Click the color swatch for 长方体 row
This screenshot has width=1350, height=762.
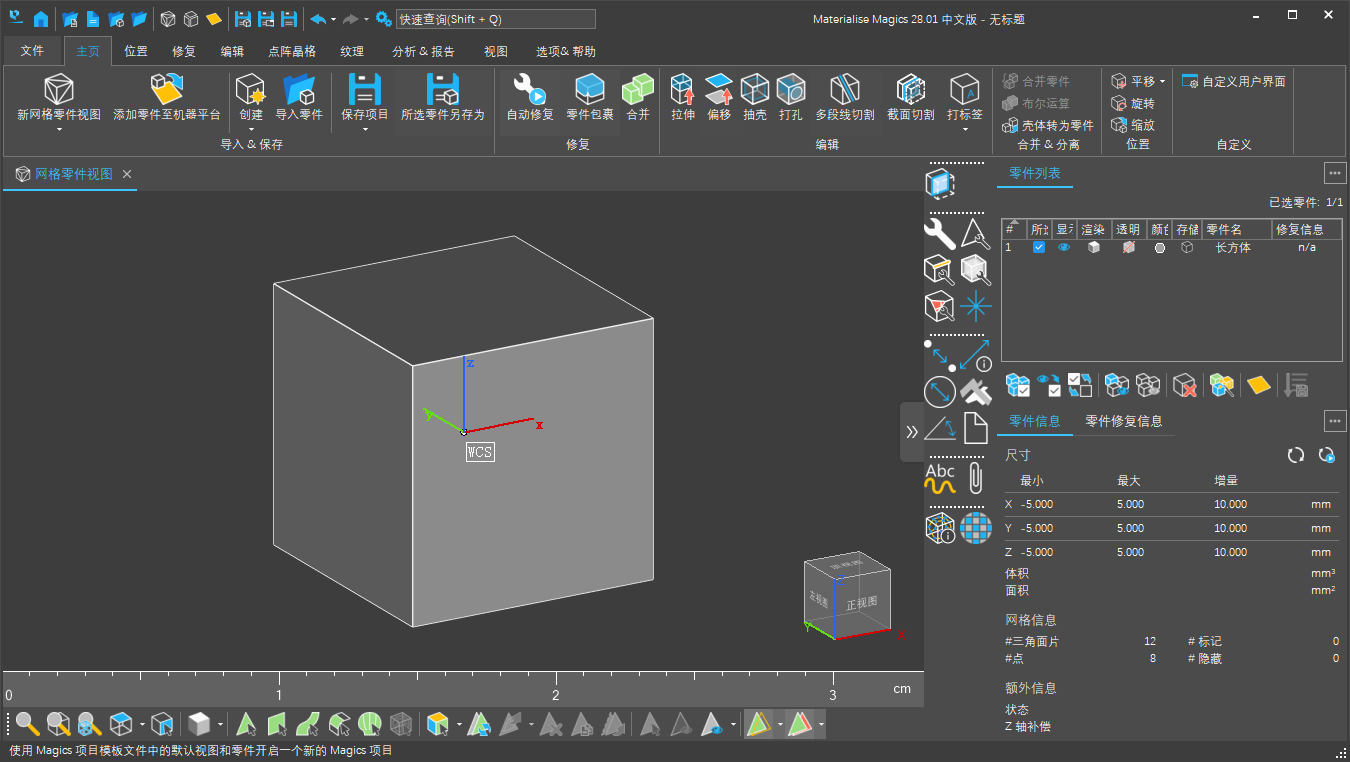1160,247
